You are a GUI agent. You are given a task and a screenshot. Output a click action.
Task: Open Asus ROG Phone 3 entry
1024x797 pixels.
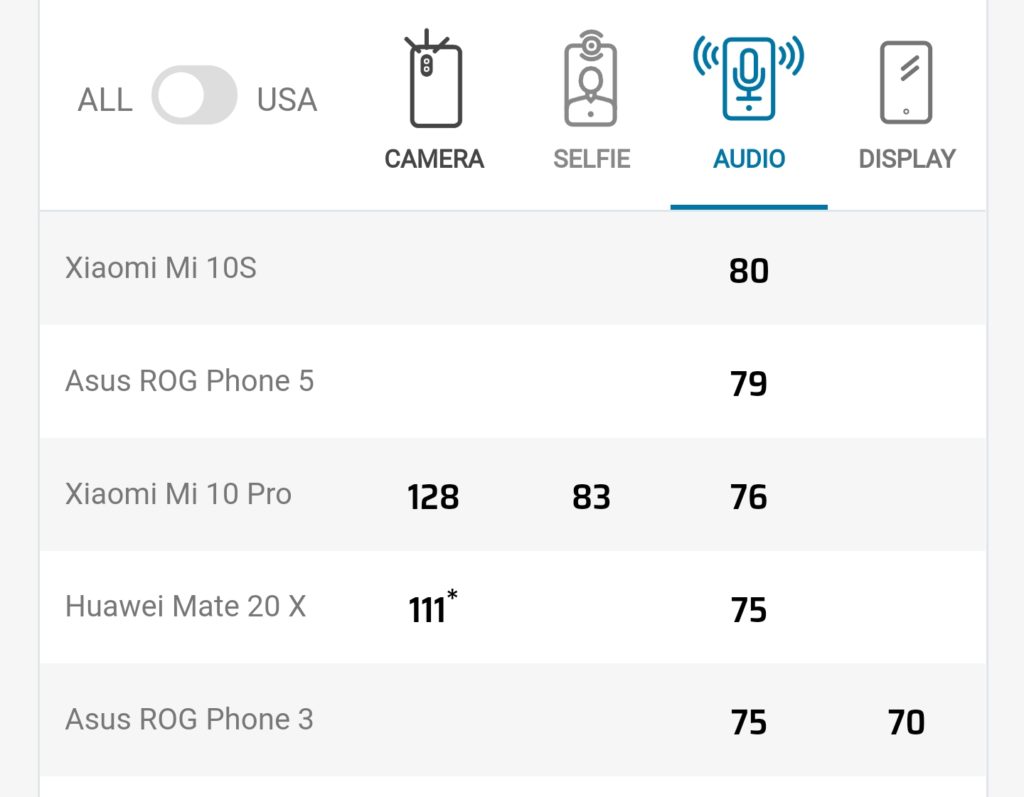[x=189, y=719]
